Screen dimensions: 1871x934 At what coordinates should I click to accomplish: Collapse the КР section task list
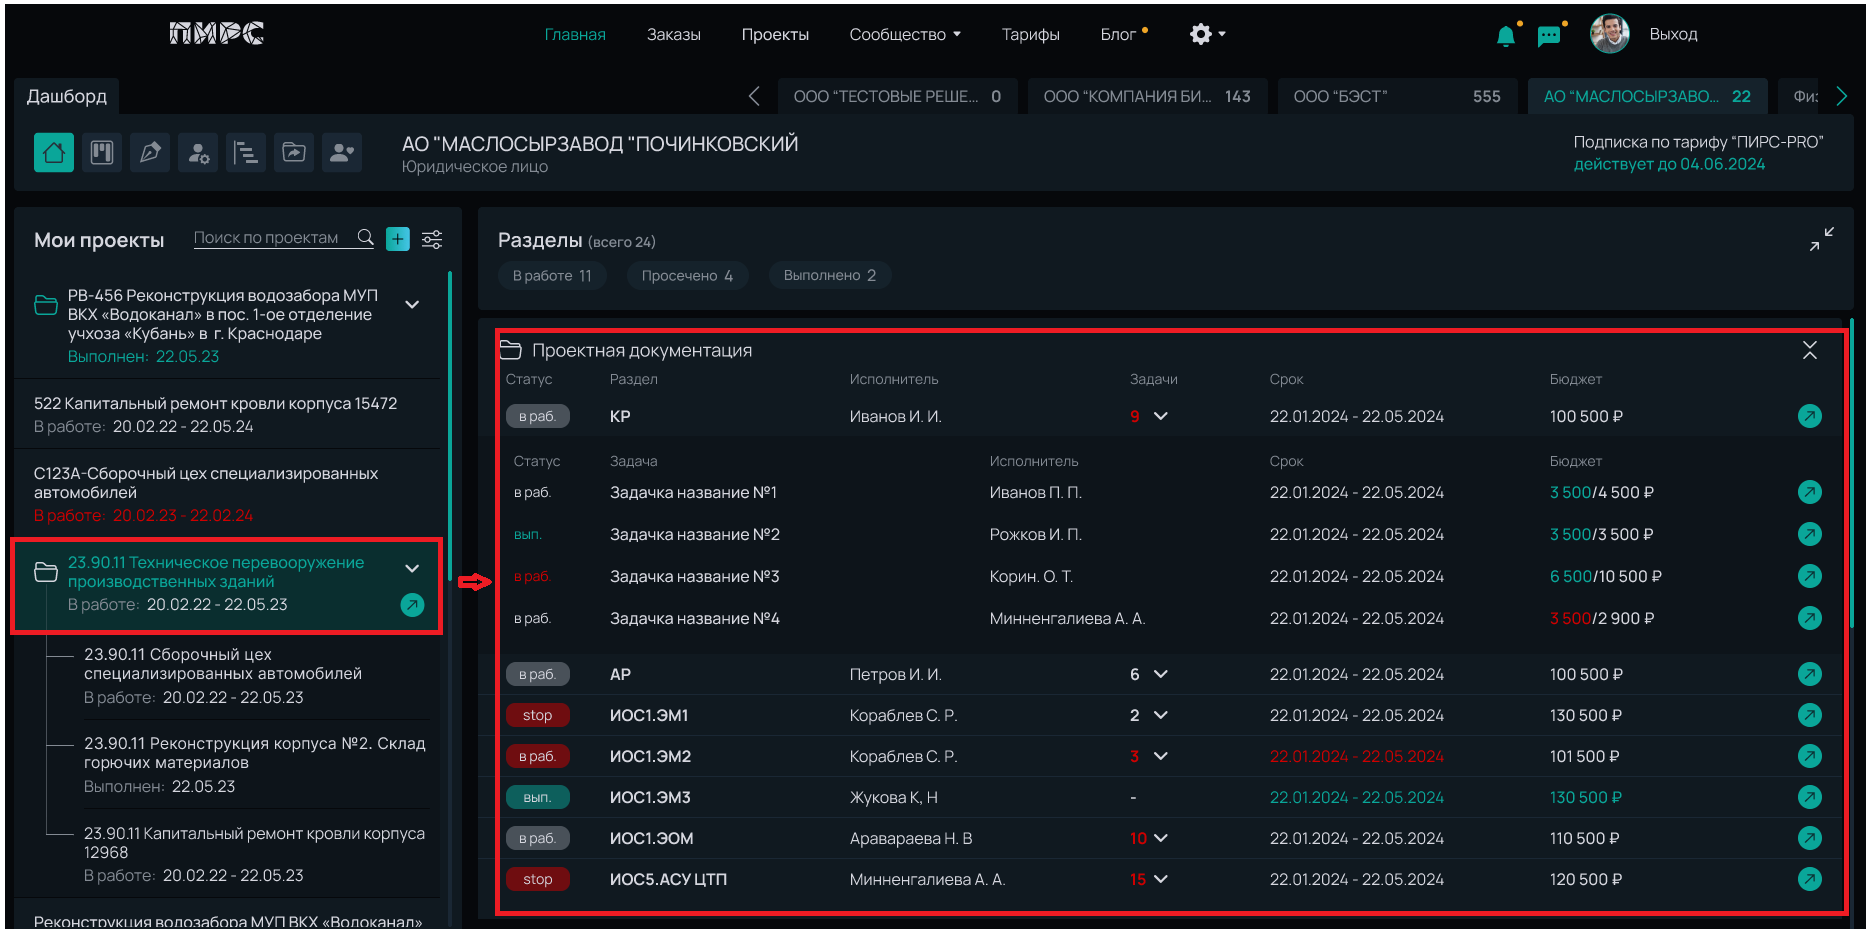tap(1160, 417)
